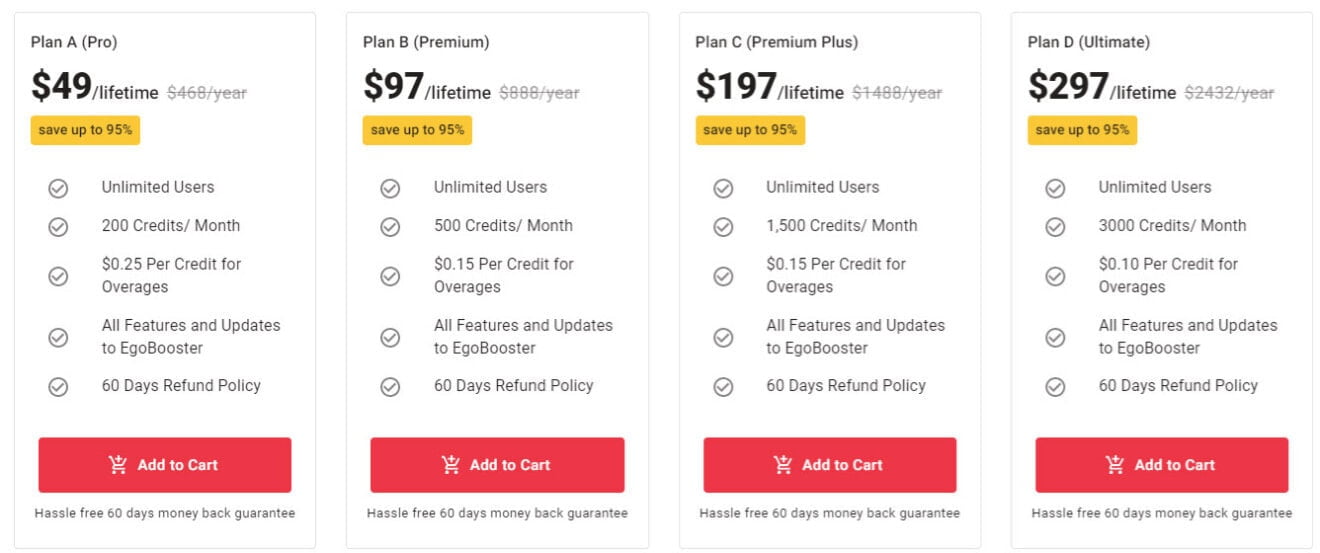Screen dimensions: 1320x553
Task: Add Plan B Premium to cart
Action: click(x=497, y=465)
